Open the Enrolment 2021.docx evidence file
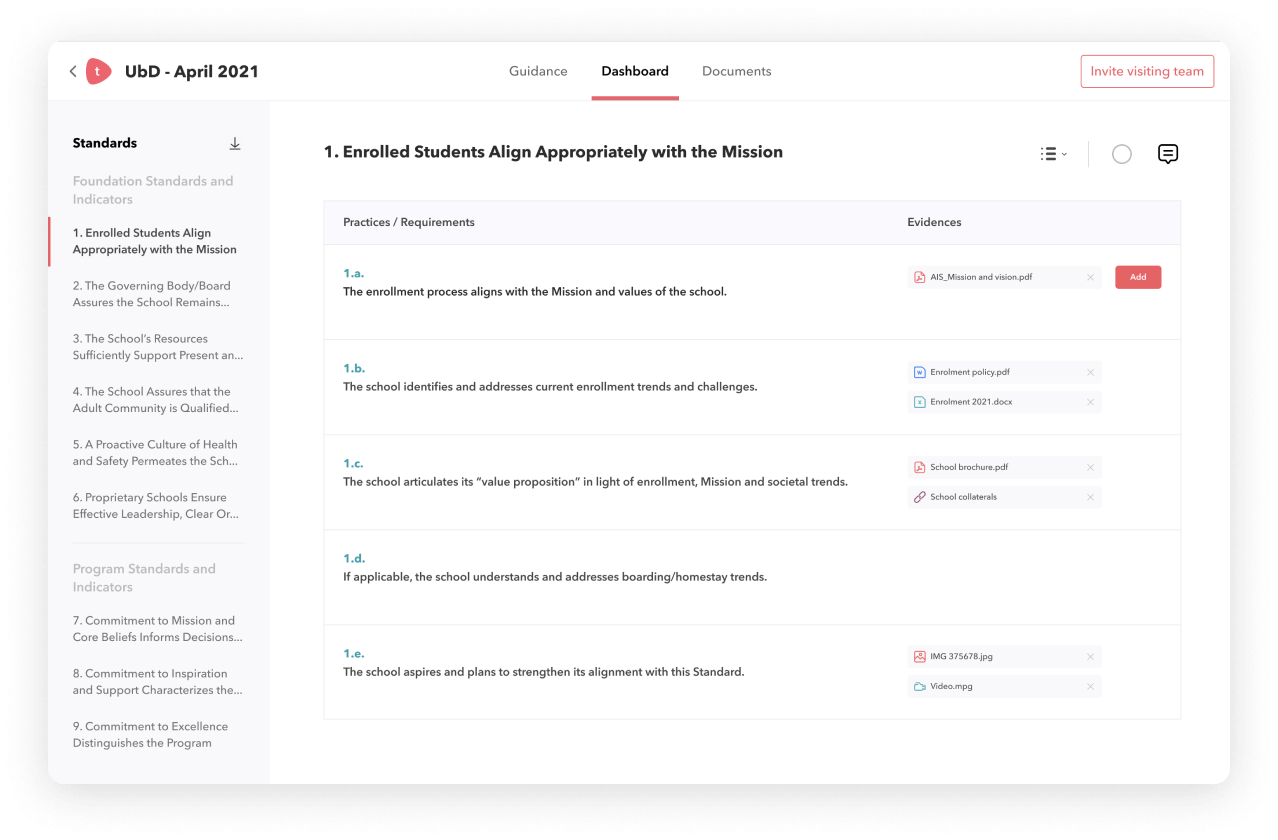The width and height of the screenshot is (1278, 840). click(970, 402)
